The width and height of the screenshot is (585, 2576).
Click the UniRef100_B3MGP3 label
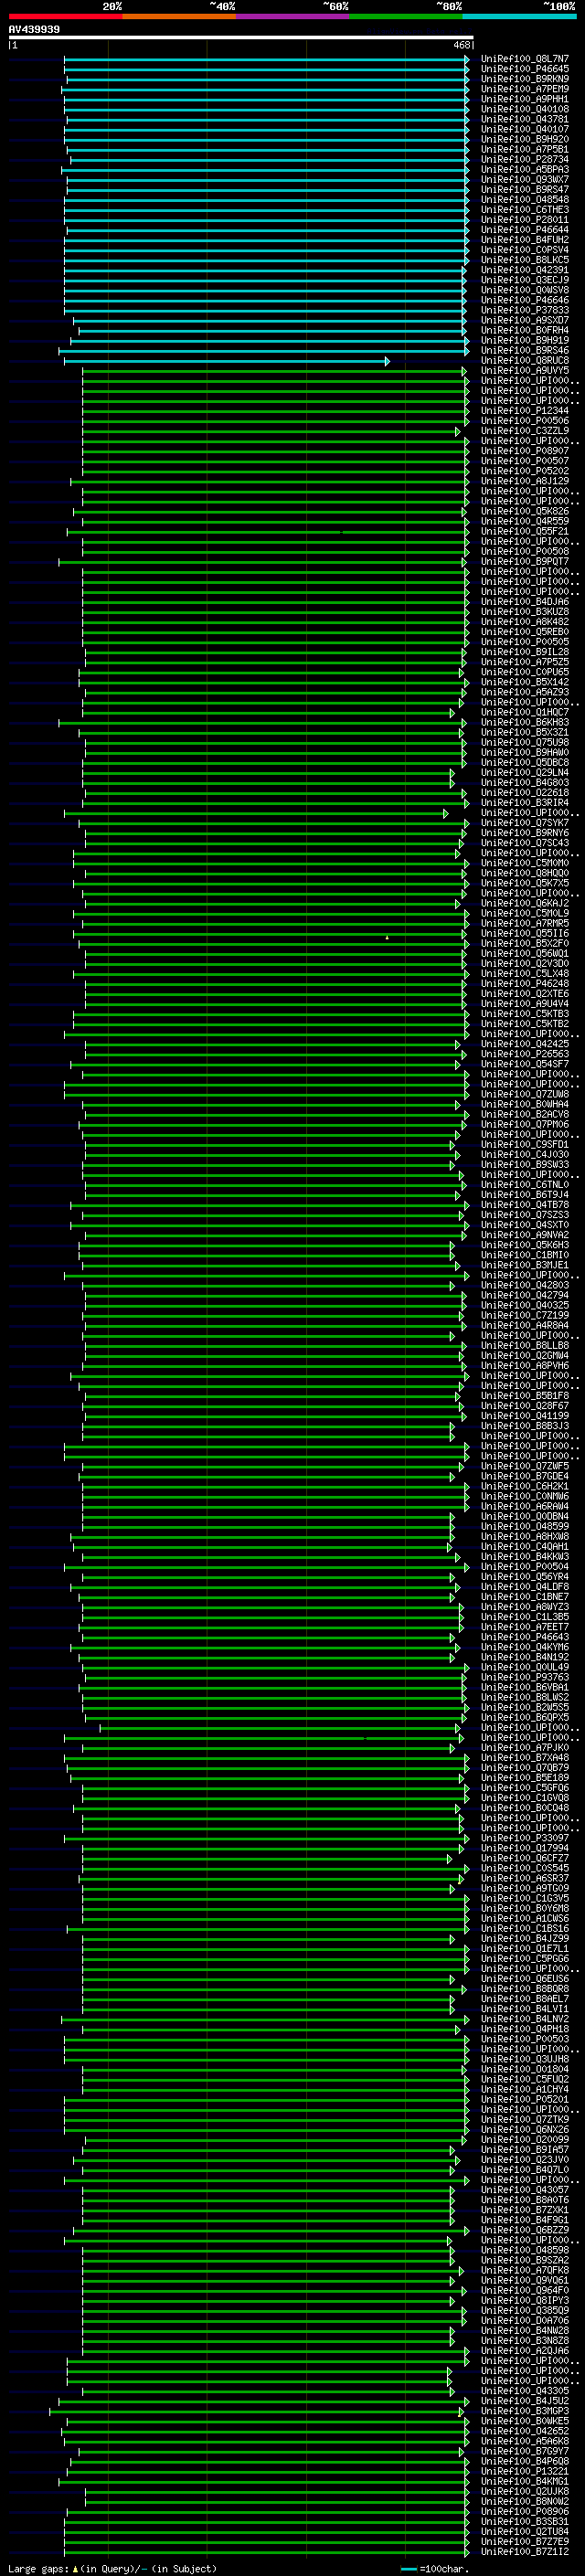525,2411
